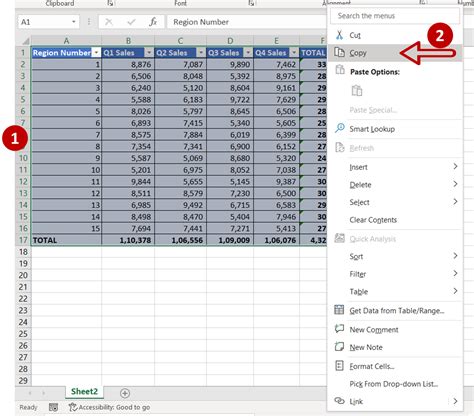Click the New Comment speech bubble icon

pyautogui.click(x=339, y=329)
